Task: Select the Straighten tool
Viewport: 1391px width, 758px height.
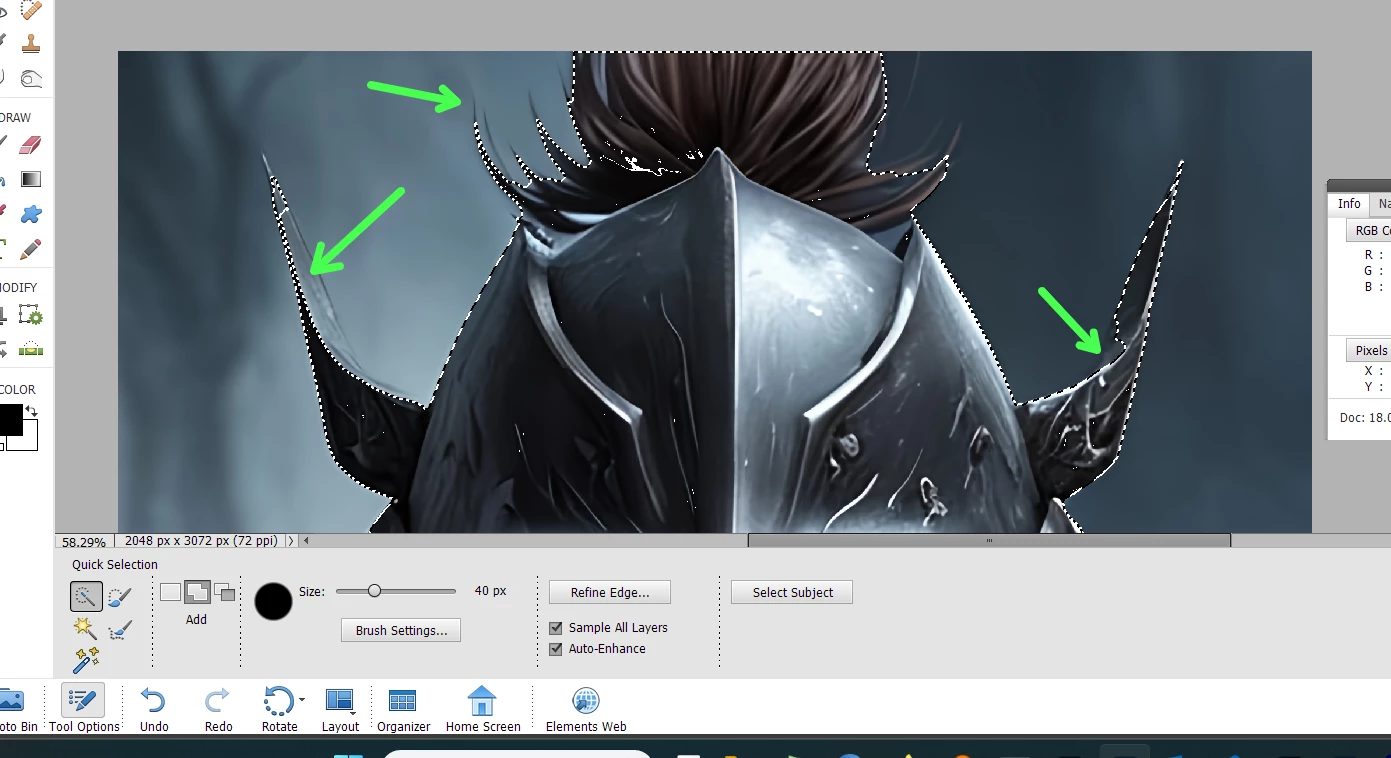Action: (x=31, y=350)
